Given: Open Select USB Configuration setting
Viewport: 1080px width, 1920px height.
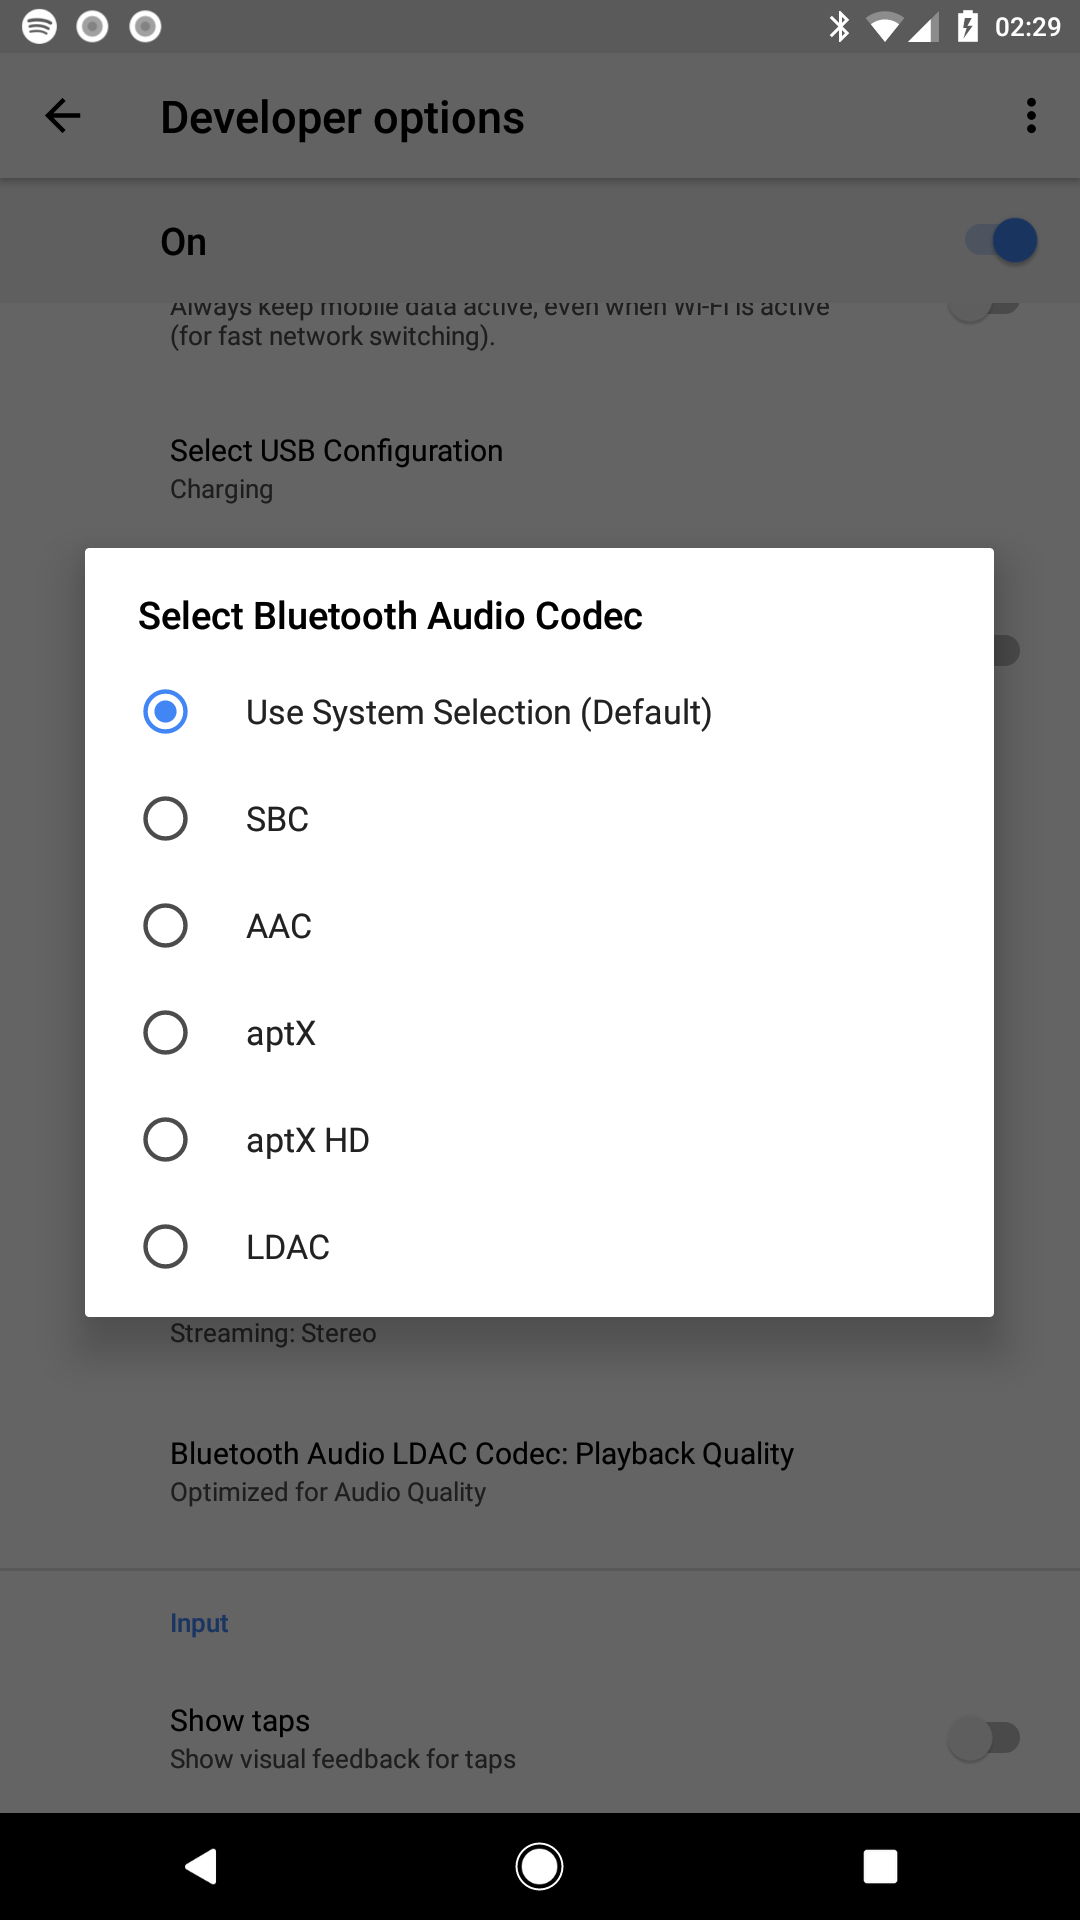Looking at the screenshot, I should [336, 469].
